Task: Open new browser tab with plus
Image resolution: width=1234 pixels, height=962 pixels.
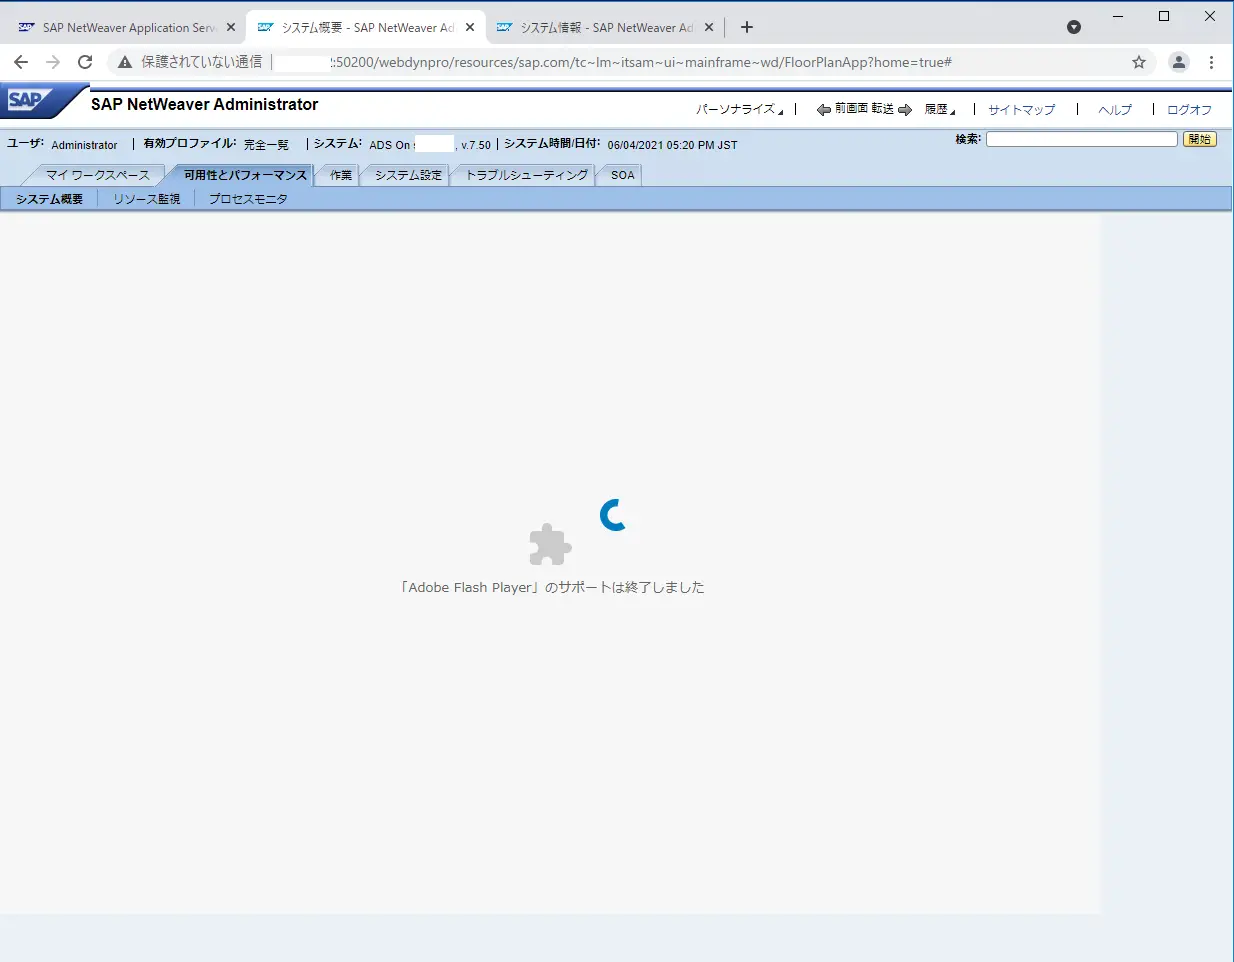Action: coord(747,27)
